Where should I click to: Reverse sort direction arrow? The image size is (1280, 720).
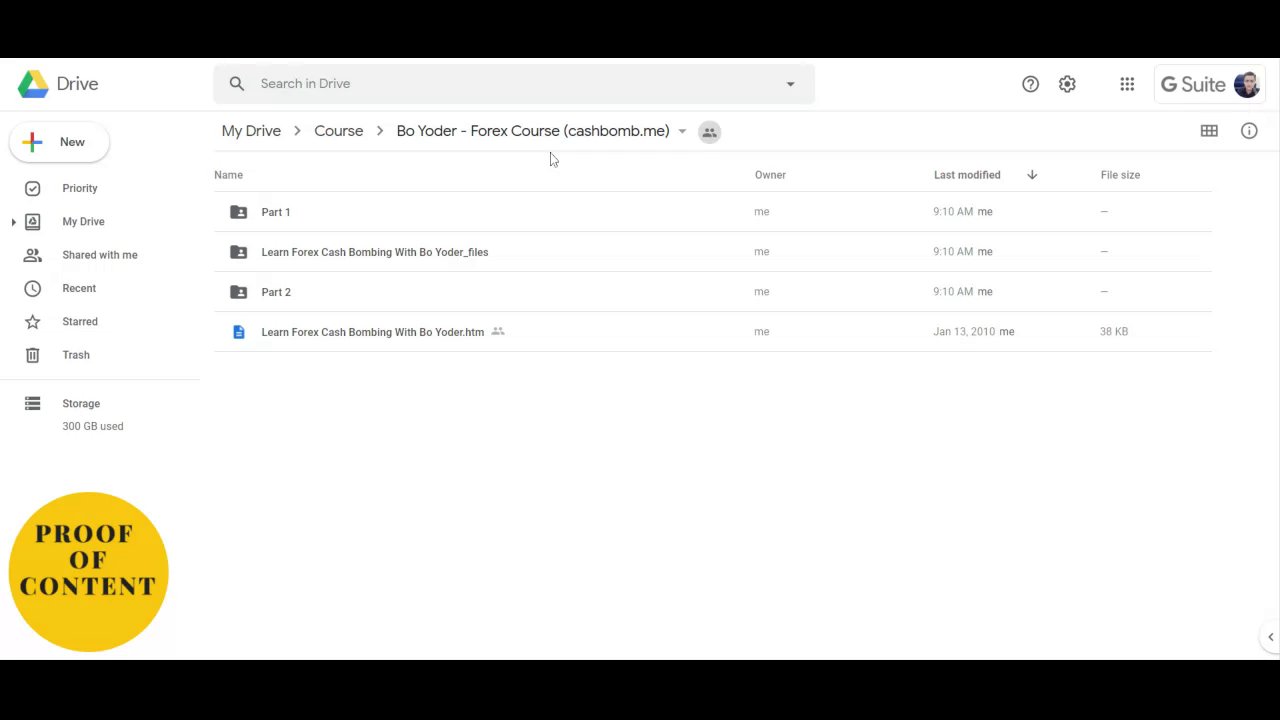1032,175
